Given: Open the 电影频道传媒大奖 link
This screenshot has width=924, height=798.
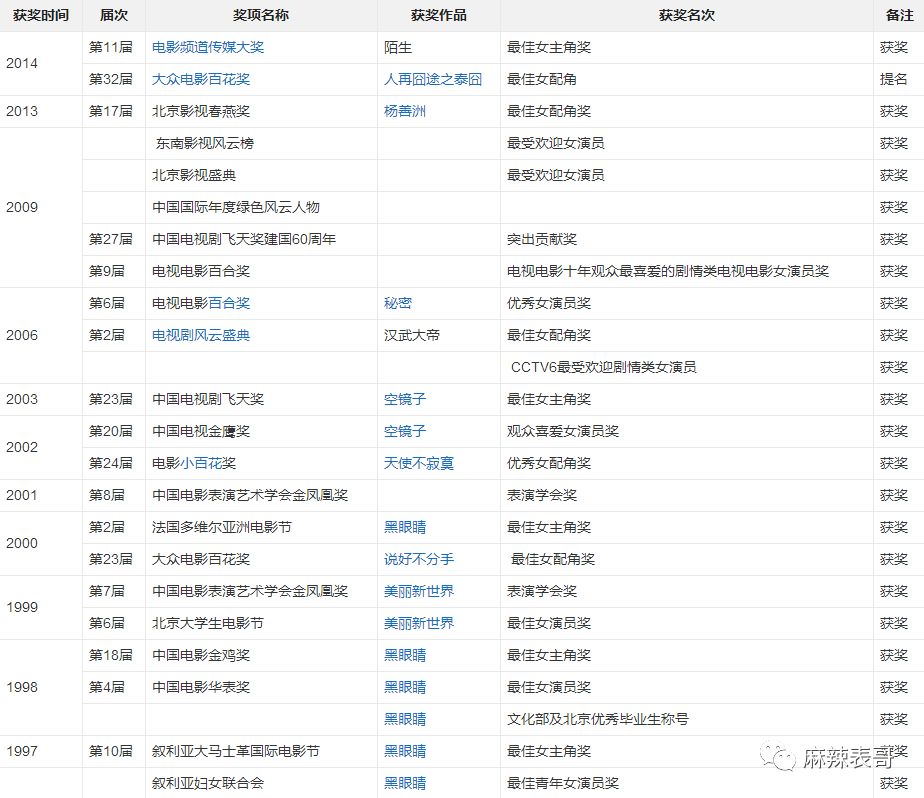Looking at the screenshot, I should (x=208, y=47).
